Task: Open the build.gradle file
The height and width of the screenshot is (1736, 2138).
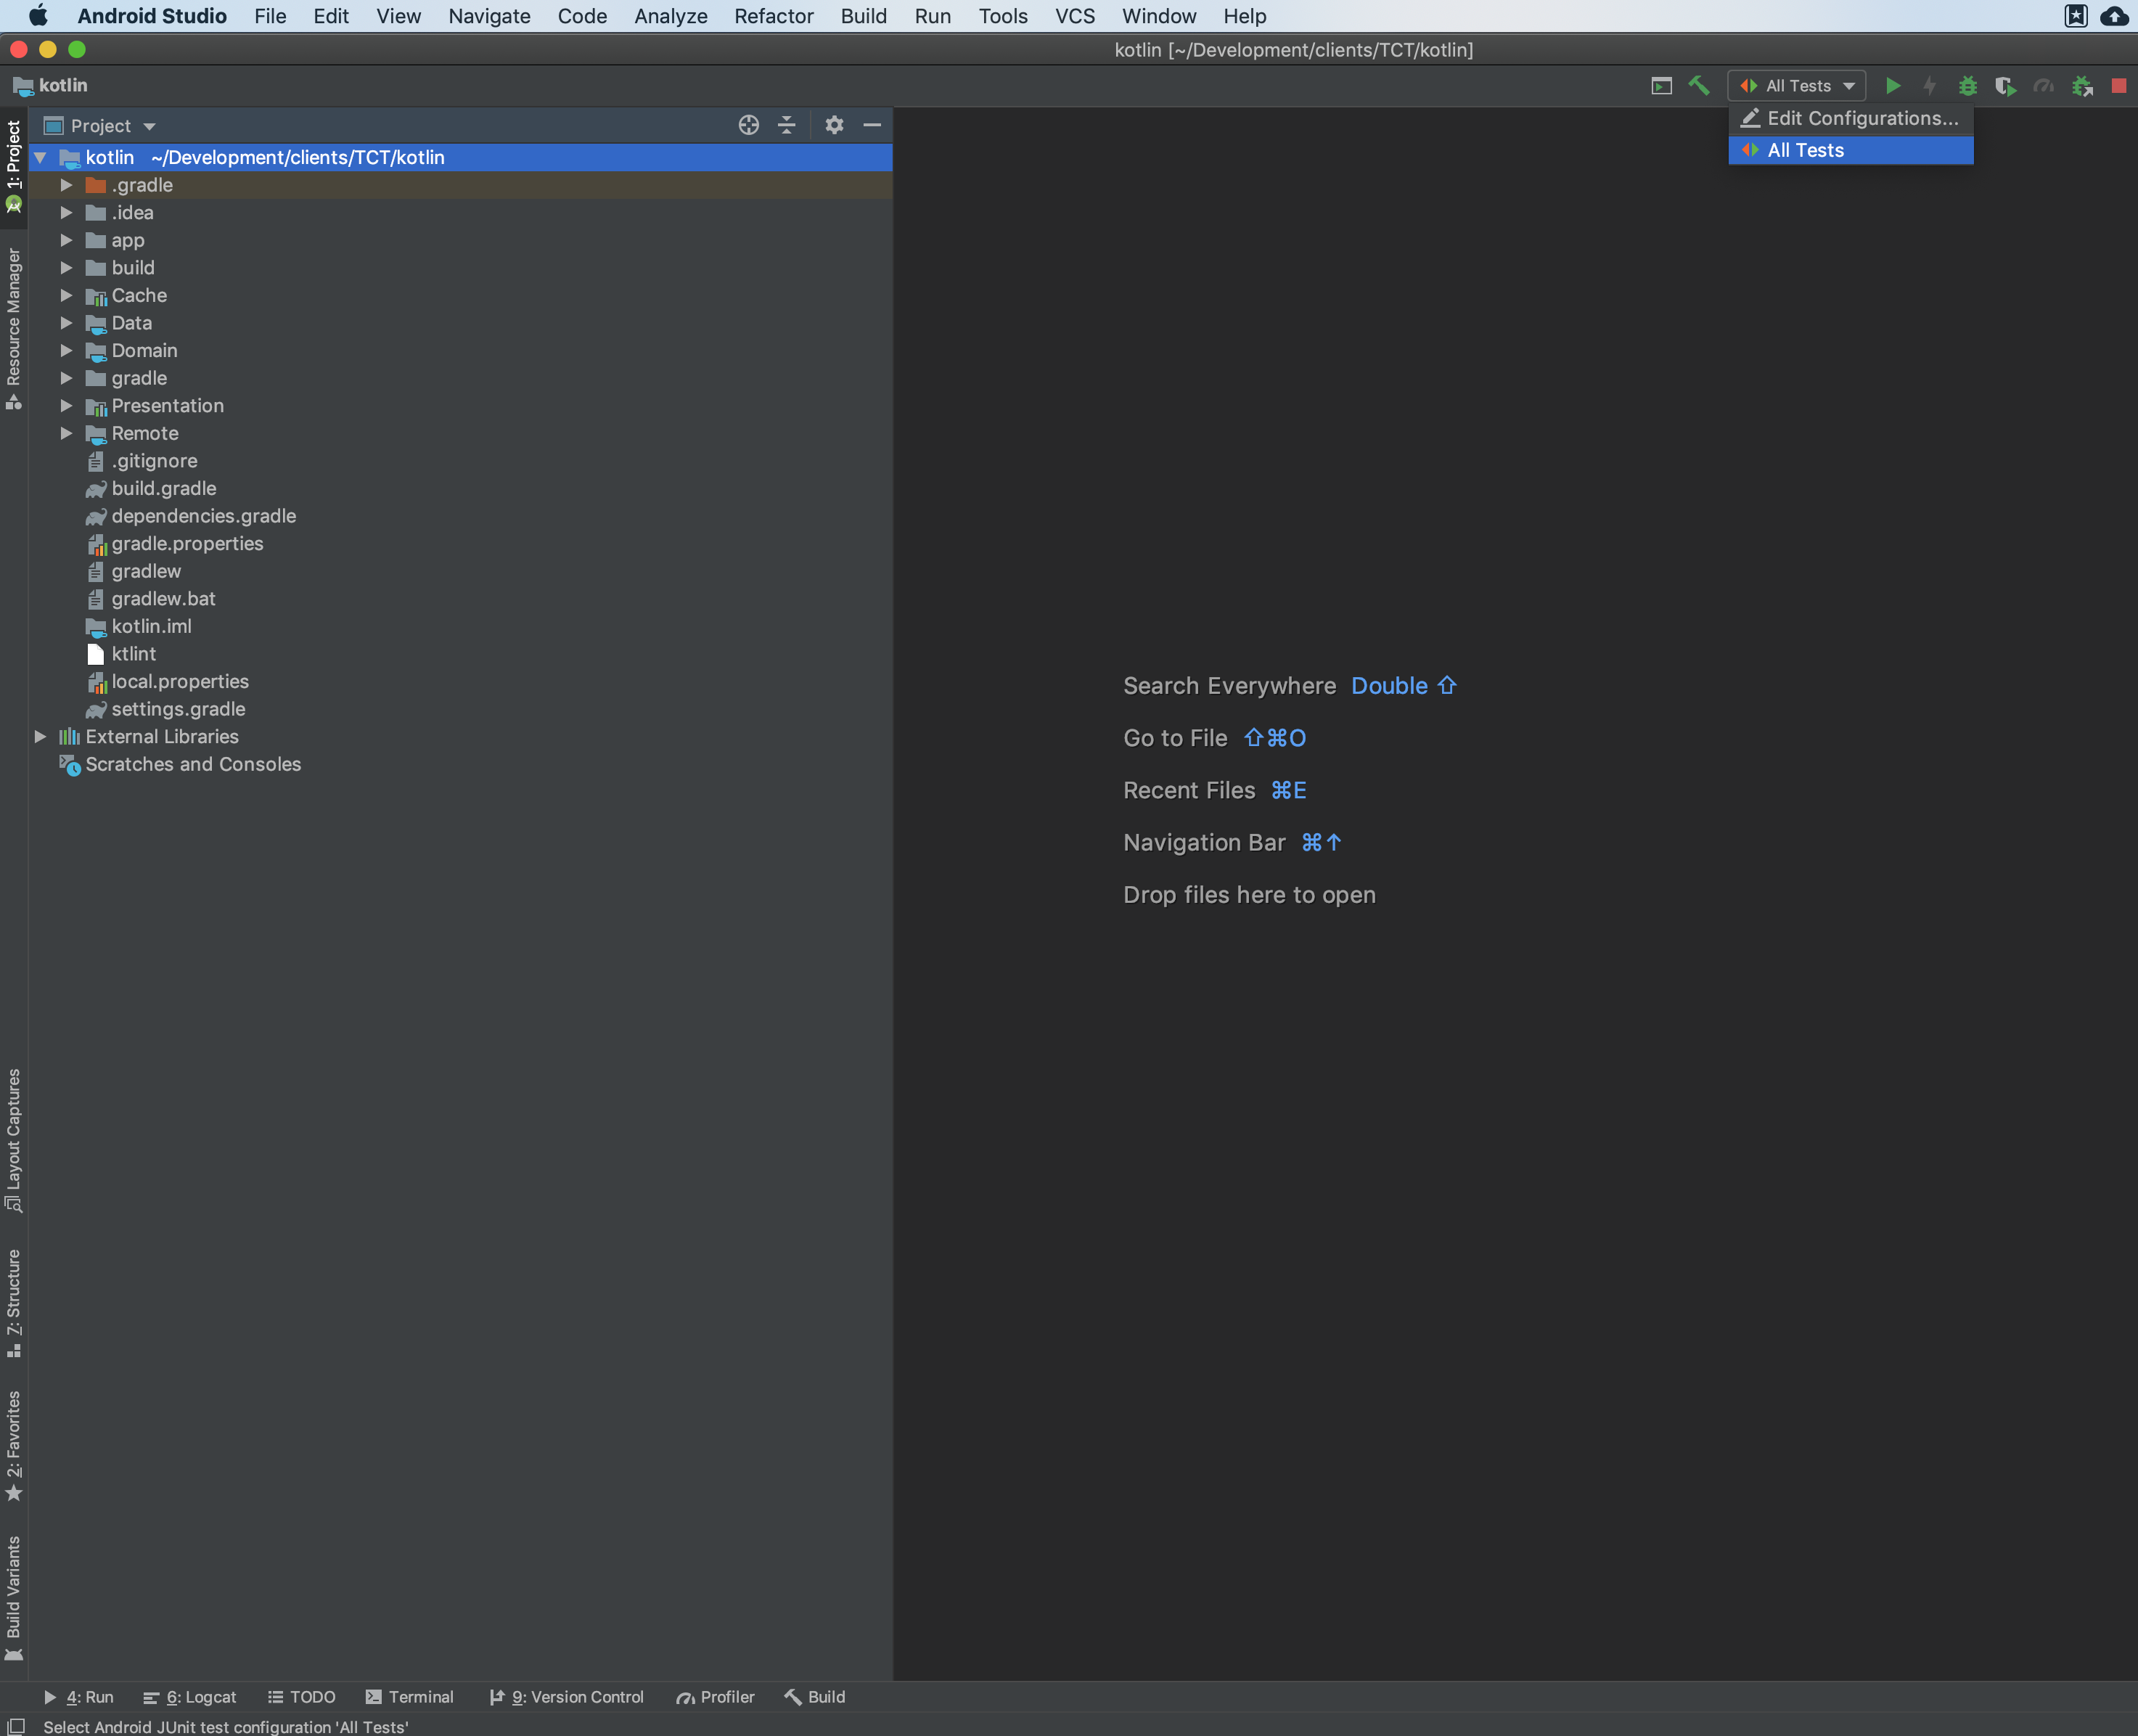Action: (163, 488)
